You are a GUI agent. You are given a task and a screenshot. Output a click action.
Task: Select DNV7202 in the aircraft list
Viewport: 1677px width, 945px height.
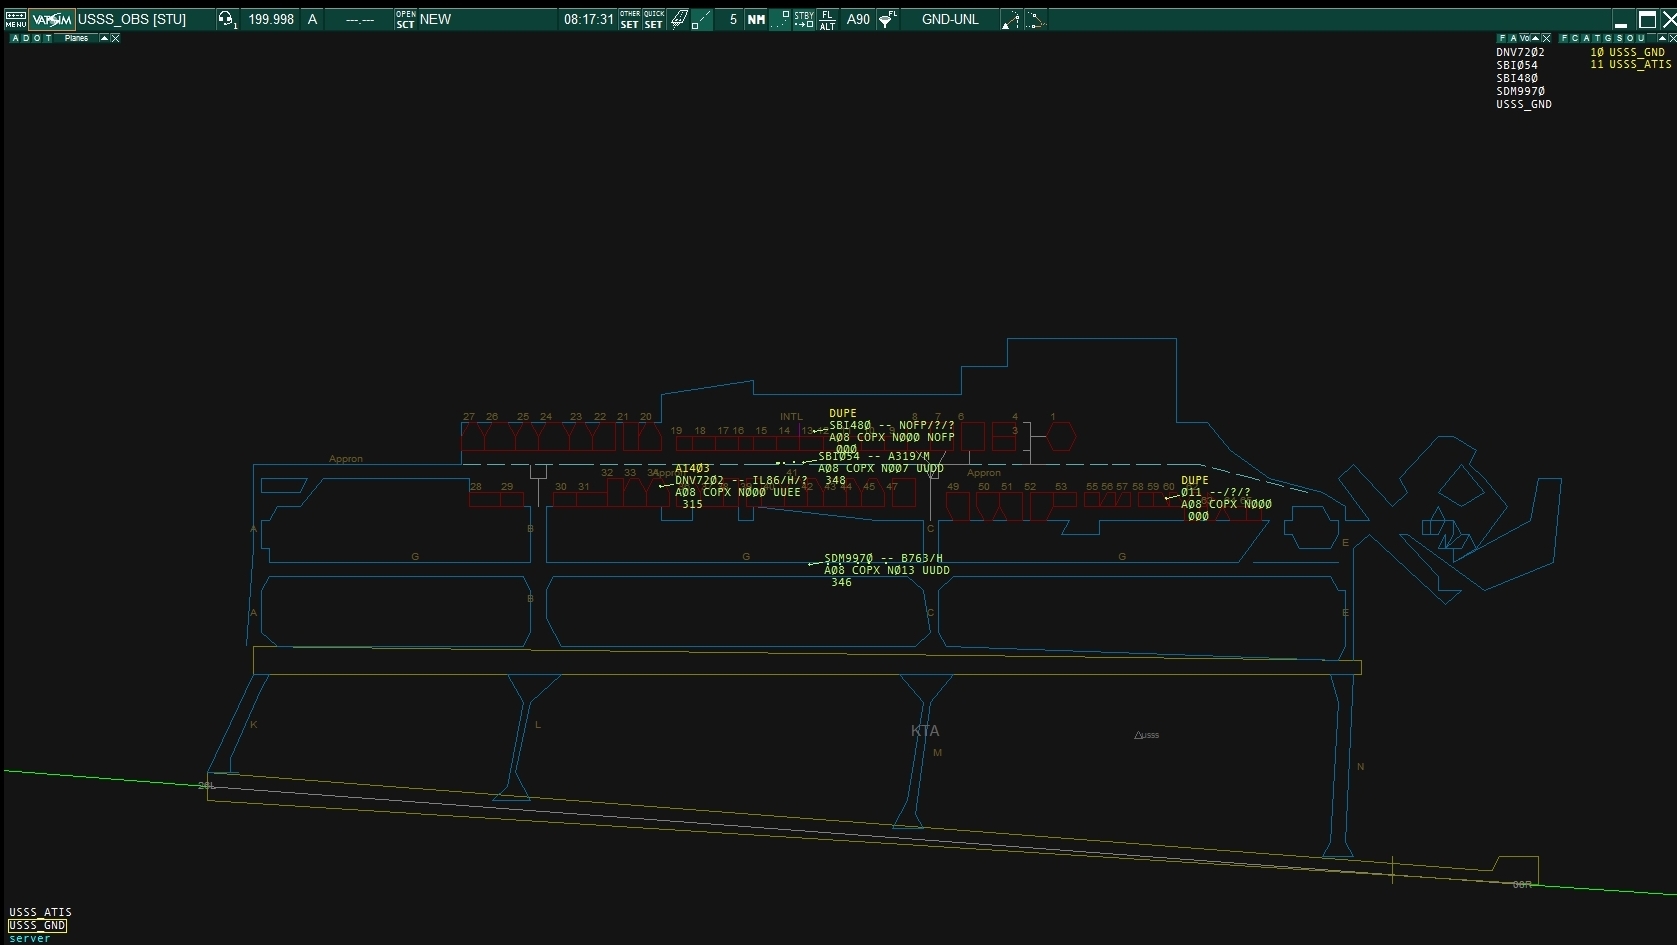coord(1519,52)
